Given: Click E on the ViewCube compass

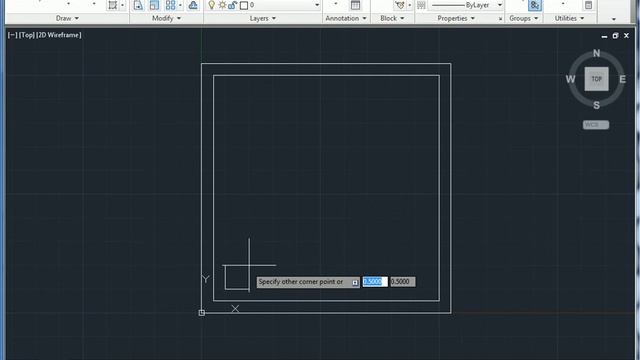Looking at the screenshot, I should [622, 79].
